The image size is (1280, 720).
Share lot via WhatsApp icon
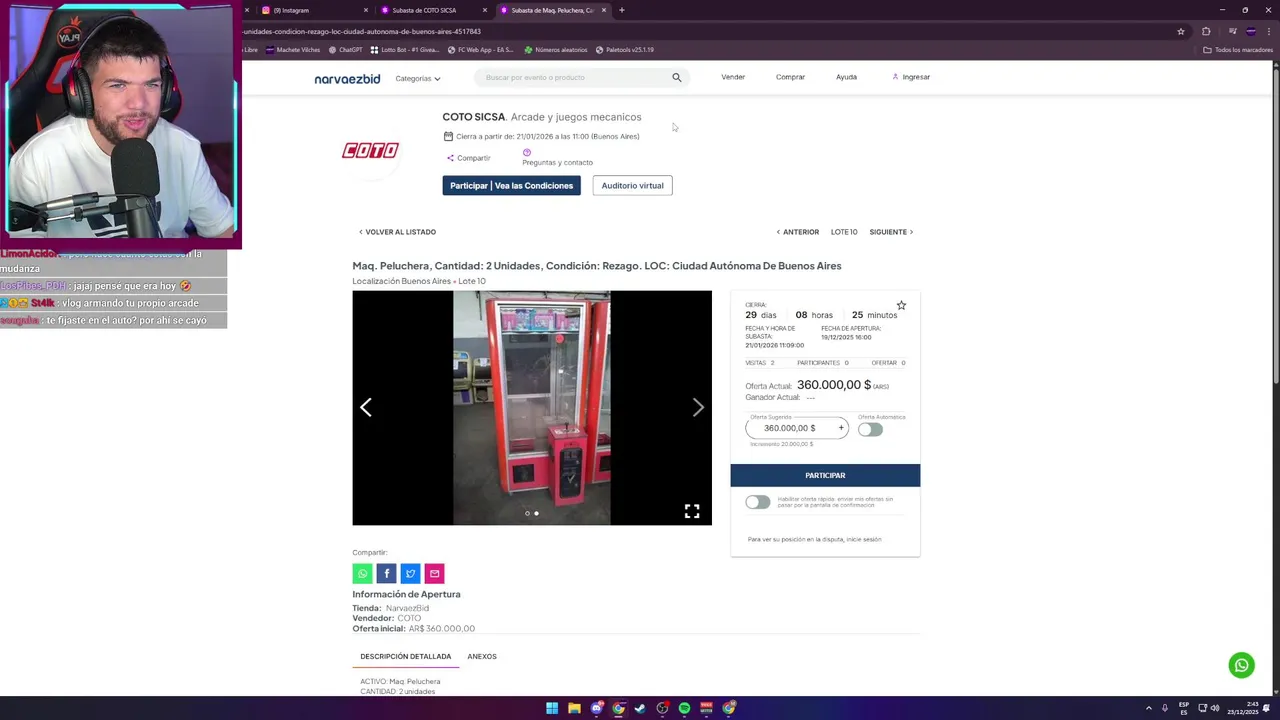point(362,573)
